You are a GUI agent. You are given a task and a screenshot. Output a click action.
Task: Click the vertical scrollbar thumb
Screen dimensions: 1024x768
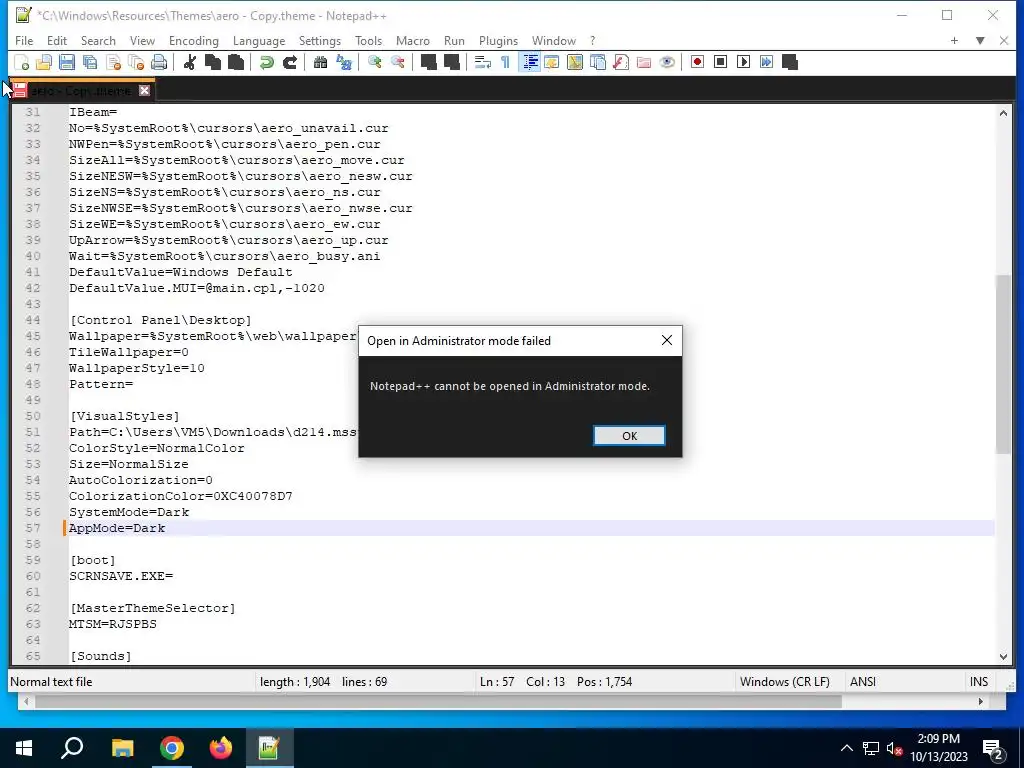click(1003, 364)
